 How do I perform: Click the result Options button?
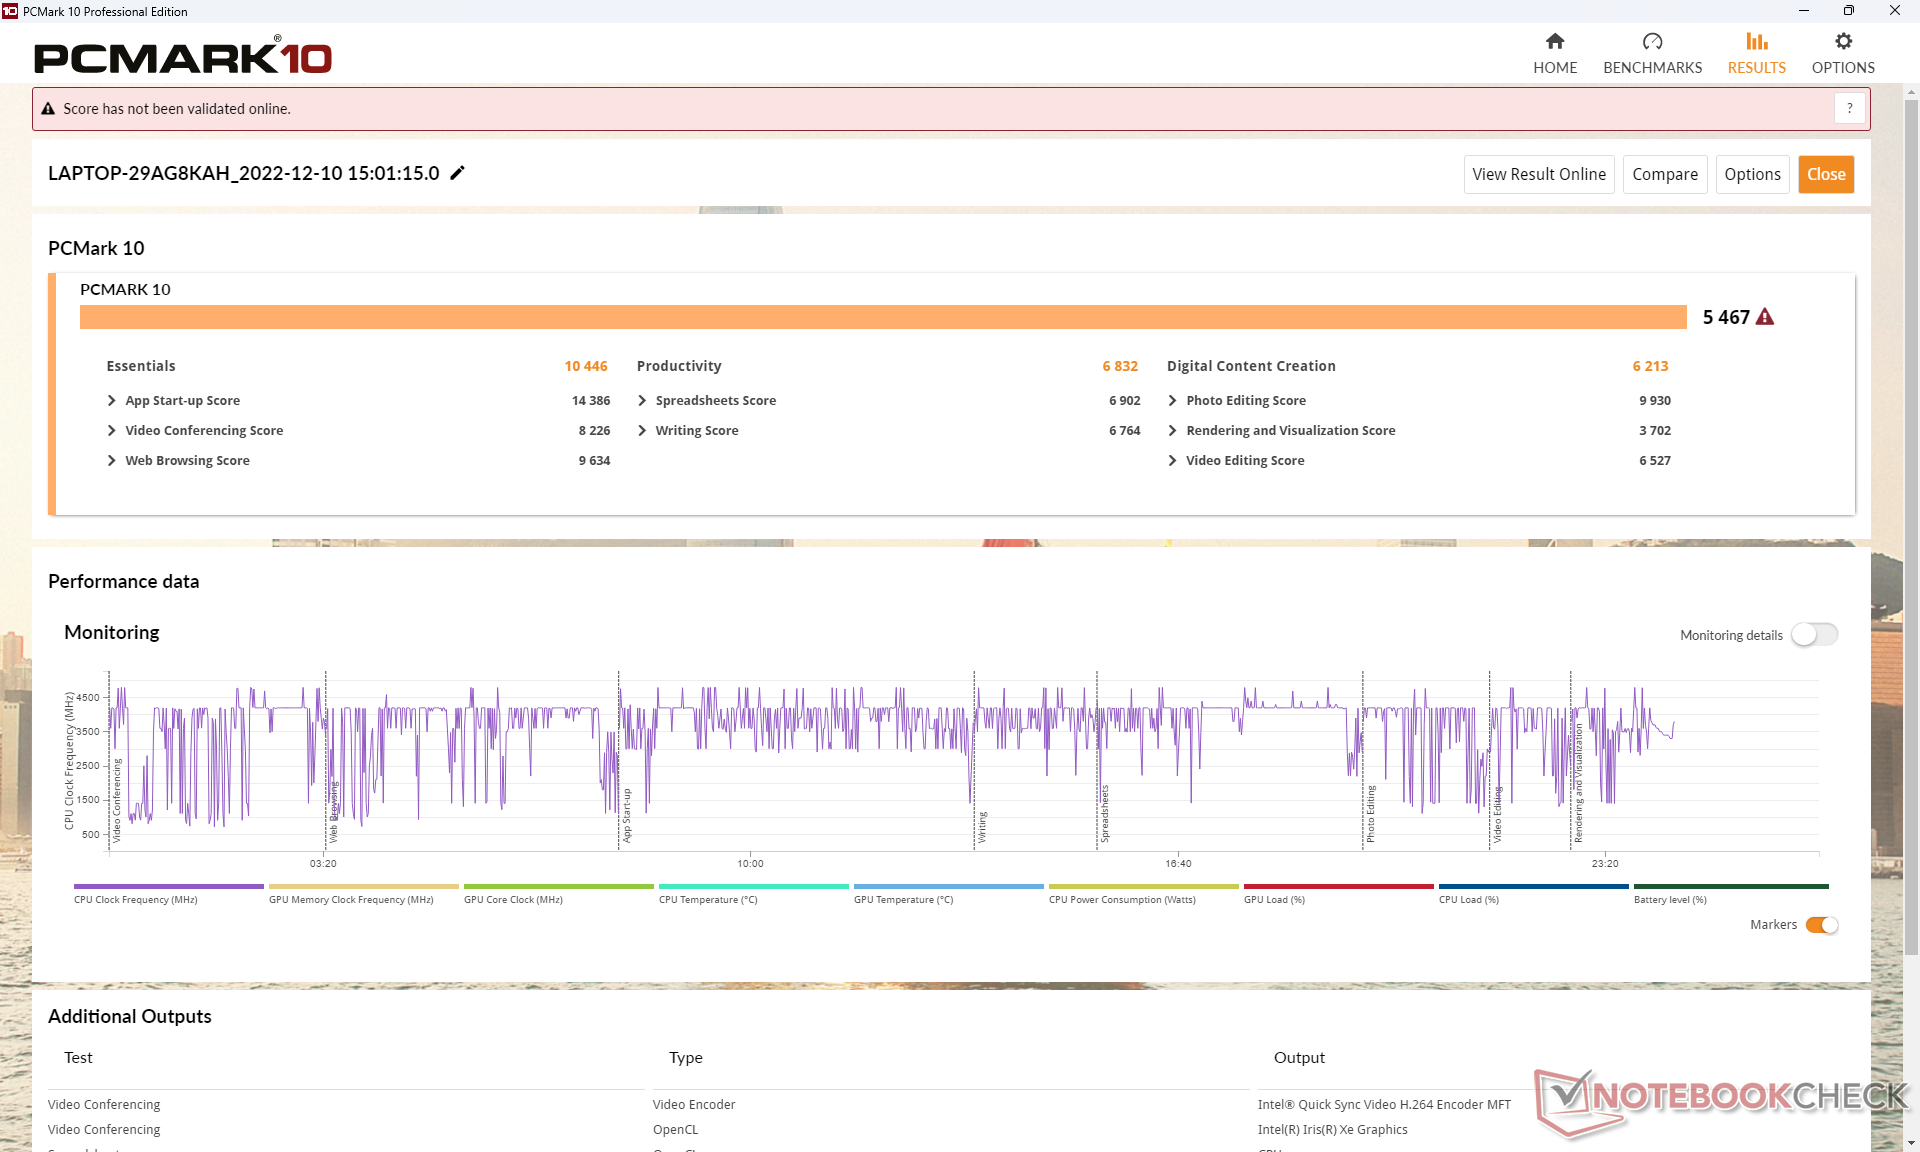point(1752,174)
